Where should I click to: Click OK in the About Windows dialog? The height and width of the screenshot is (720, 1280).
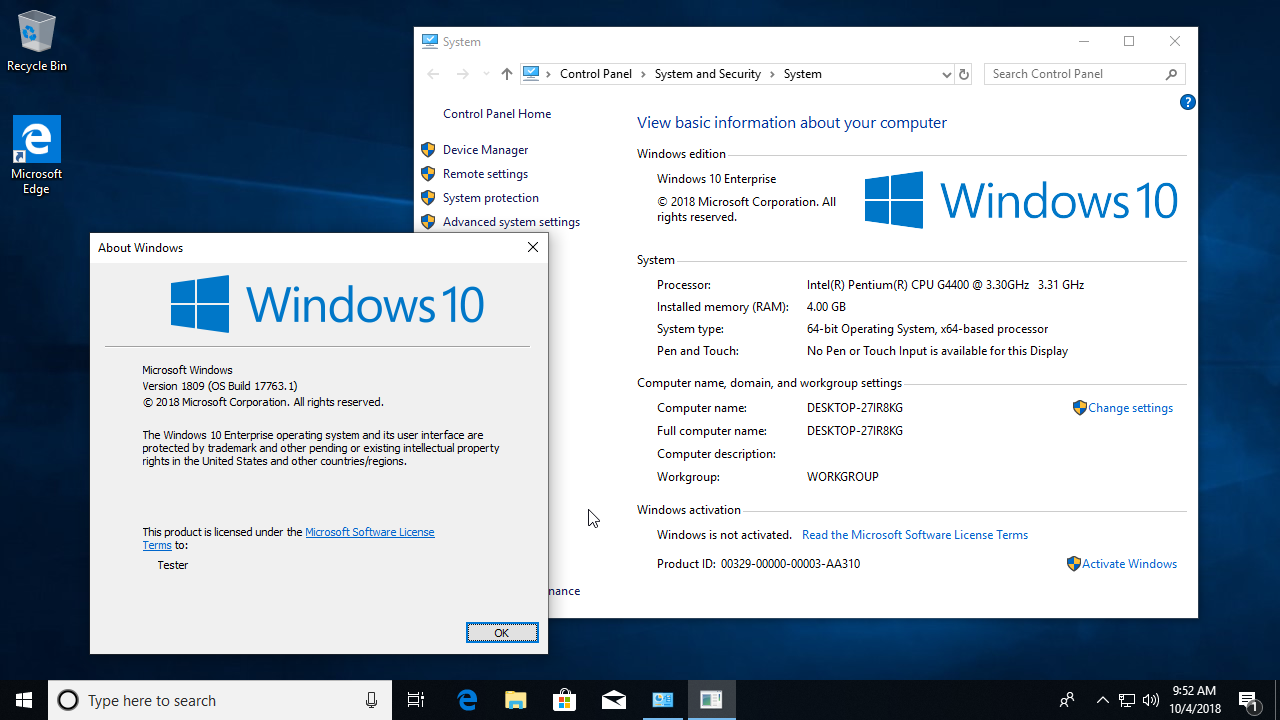(x=502, y=632)
